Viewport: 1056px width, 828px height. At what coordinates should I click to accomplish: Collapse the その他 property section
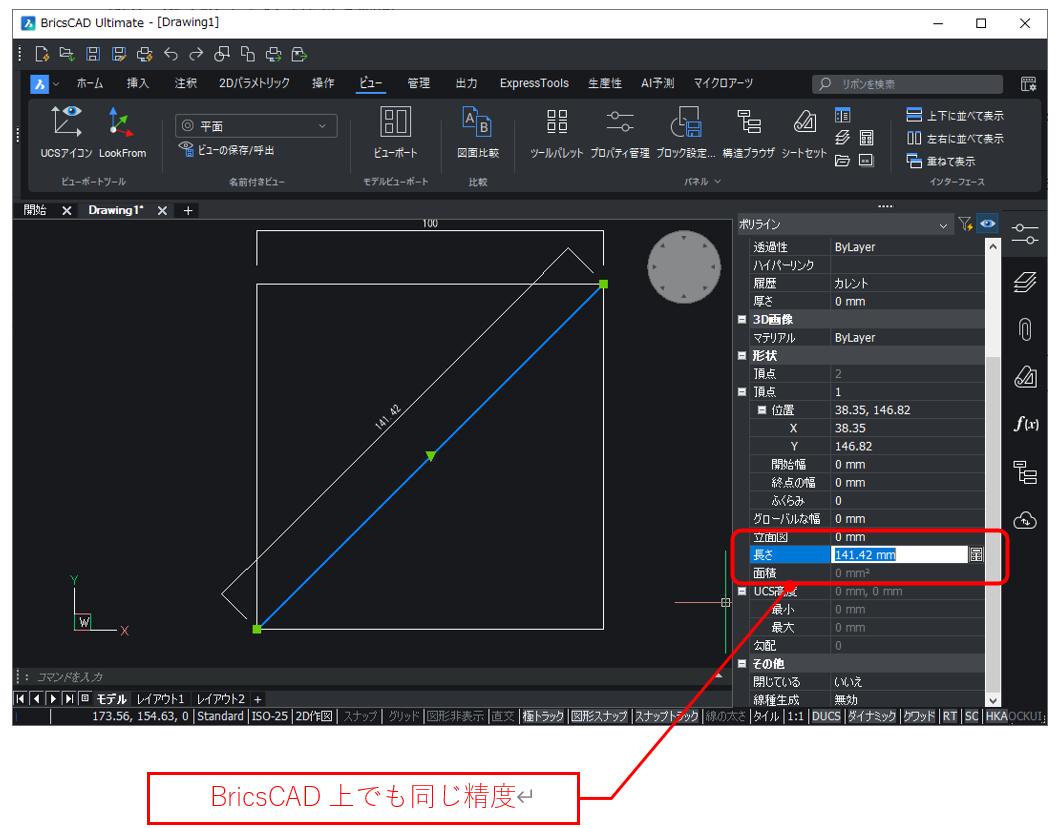[741, 664]
